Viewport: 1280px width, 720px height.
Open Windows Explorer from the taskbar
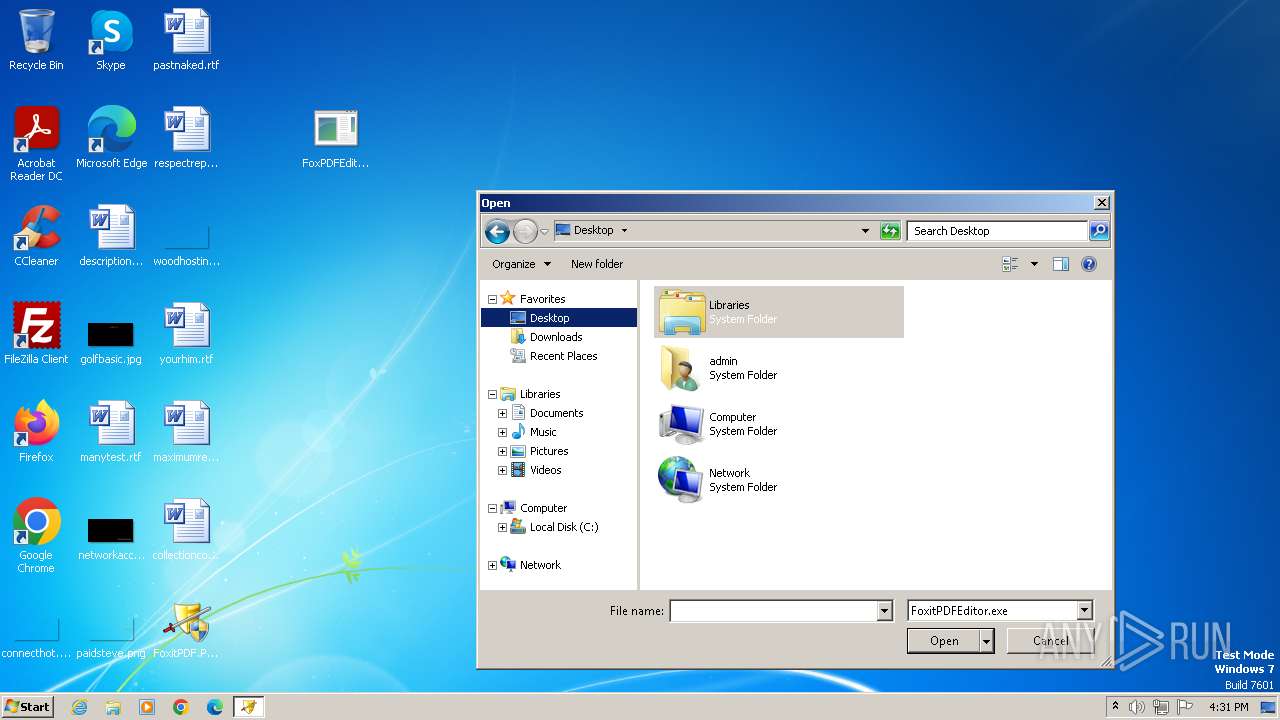113,707
